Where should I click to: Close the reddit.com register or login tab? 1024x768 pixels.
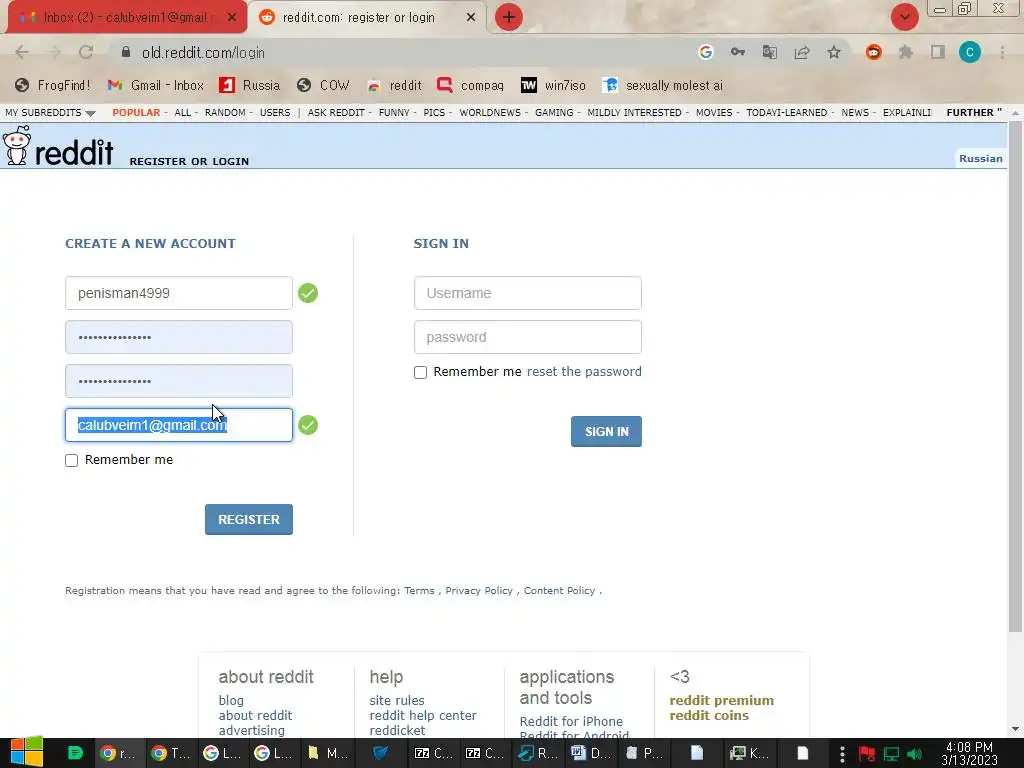click(x=471, y=18)
